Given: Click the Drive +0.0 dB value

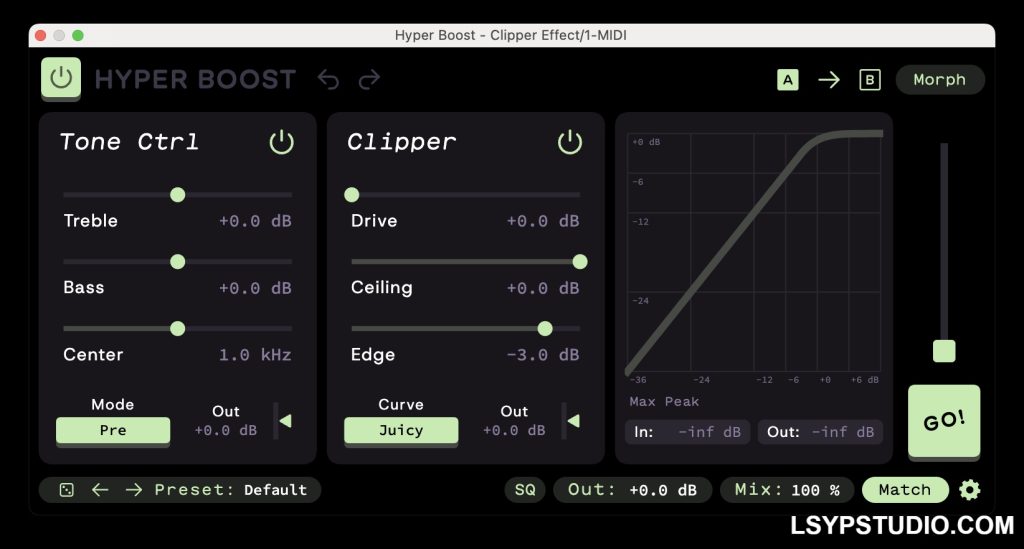Looking at the screenshot, I should pyautogui.click(x=543, y=221).
